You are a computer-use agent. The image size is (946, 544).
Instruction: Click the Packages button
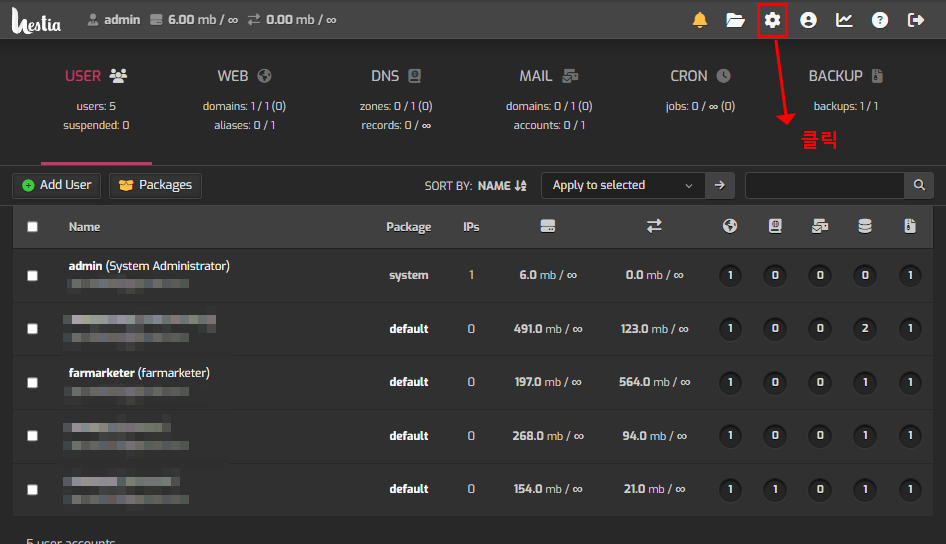[155, 185]
